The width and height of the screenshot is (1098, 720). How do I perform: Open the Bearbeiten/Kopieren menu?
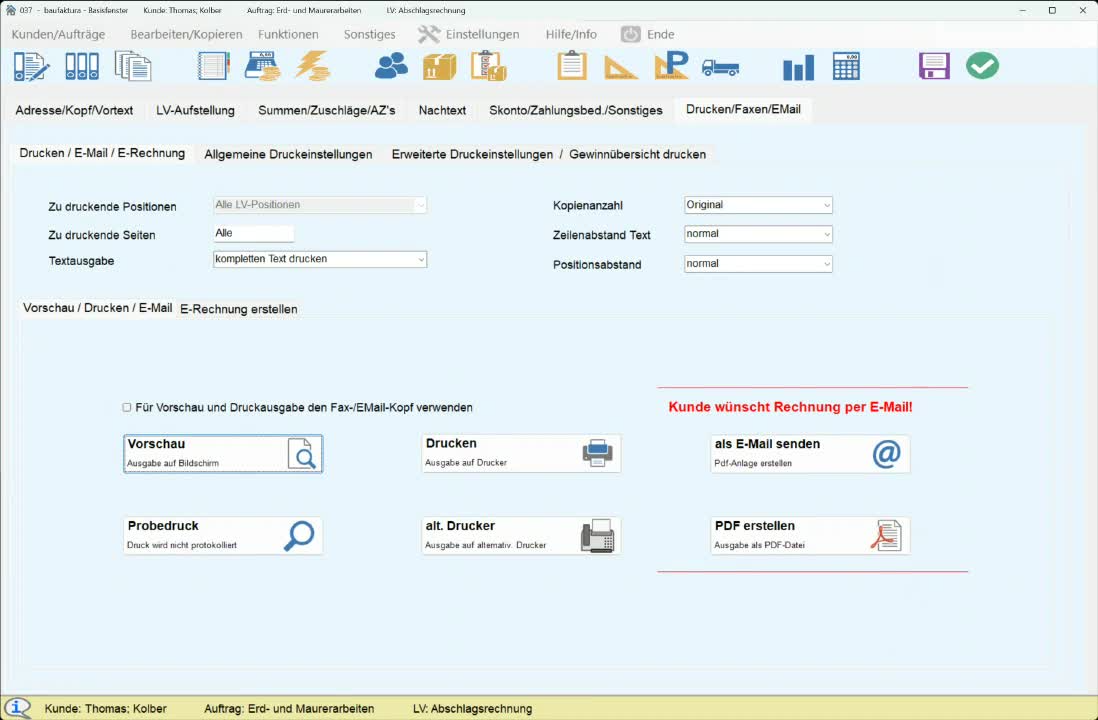coord(186,34)
